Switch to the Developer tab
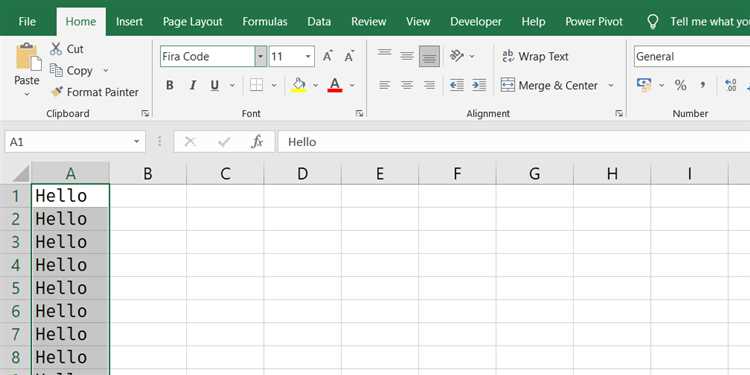The image size is (750, 375). pos(476,22)
